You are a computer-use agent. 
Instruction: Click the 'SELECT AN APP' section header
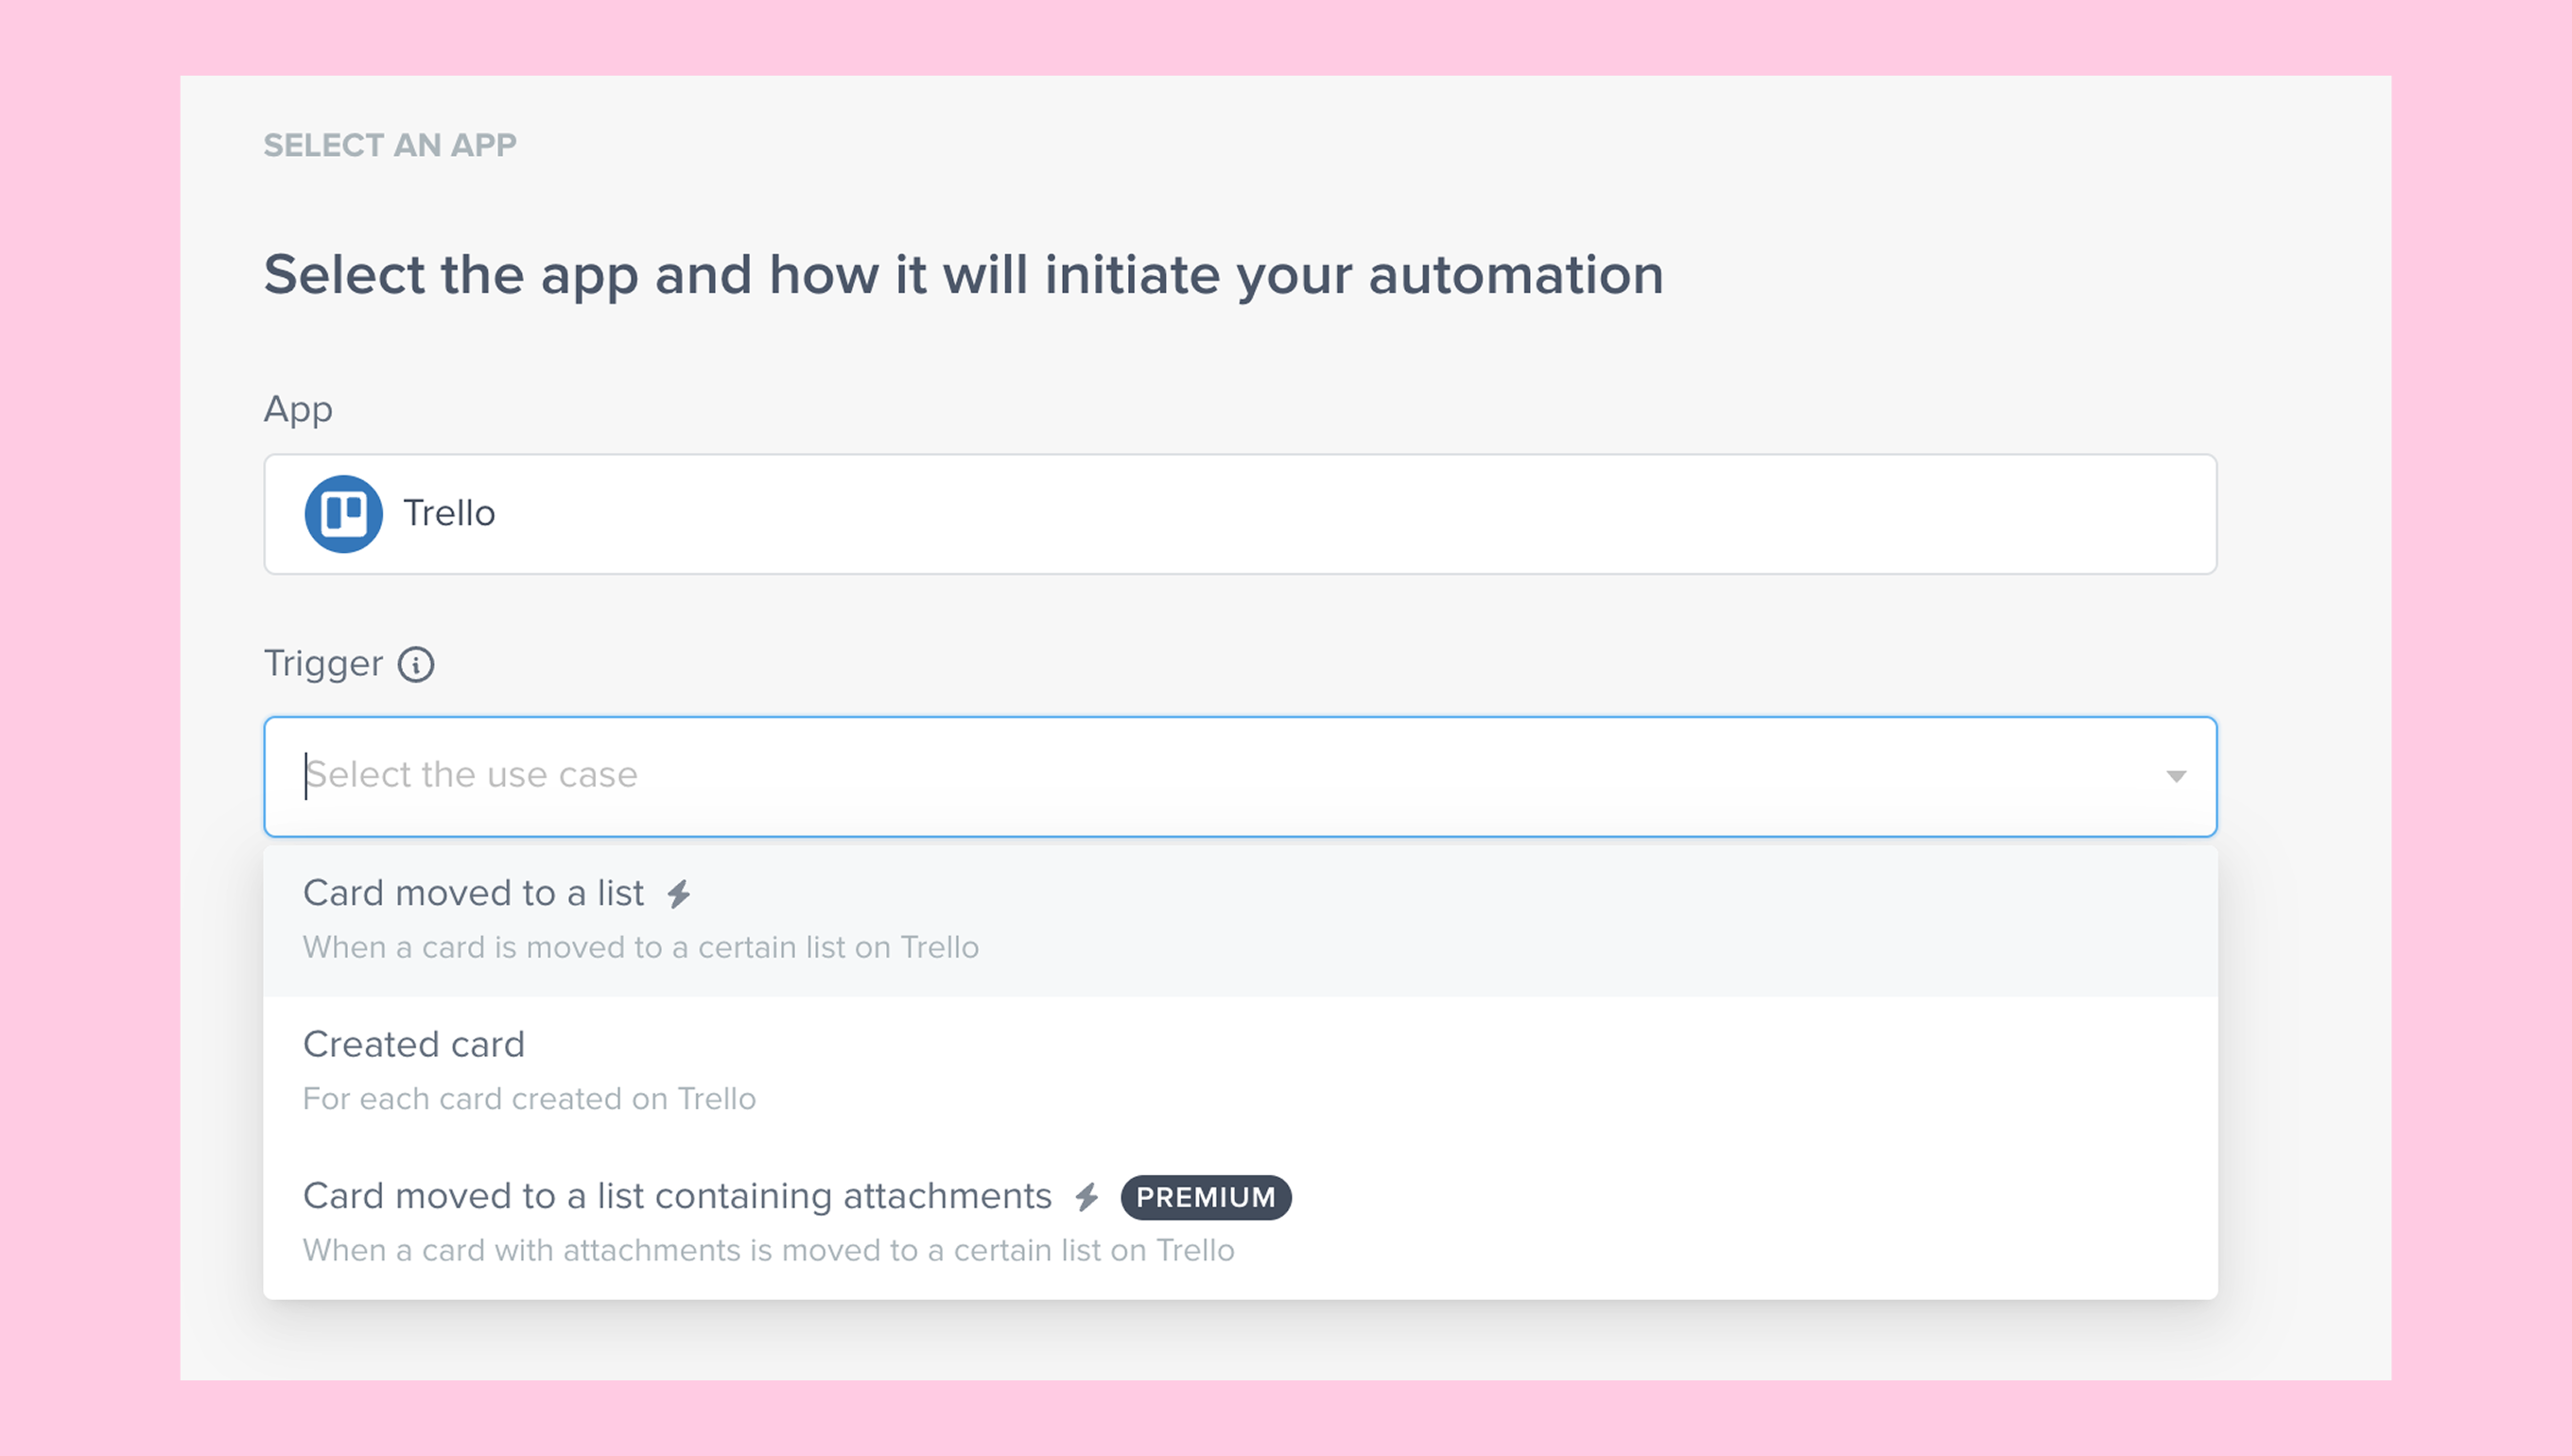(x=390, y=146)
